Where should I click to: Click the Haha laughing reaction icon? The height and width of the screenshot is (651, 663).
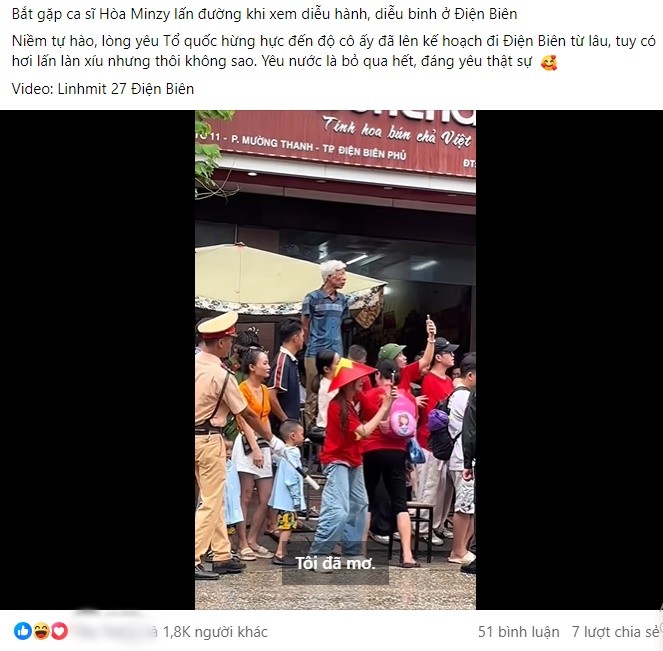[41, 631]
